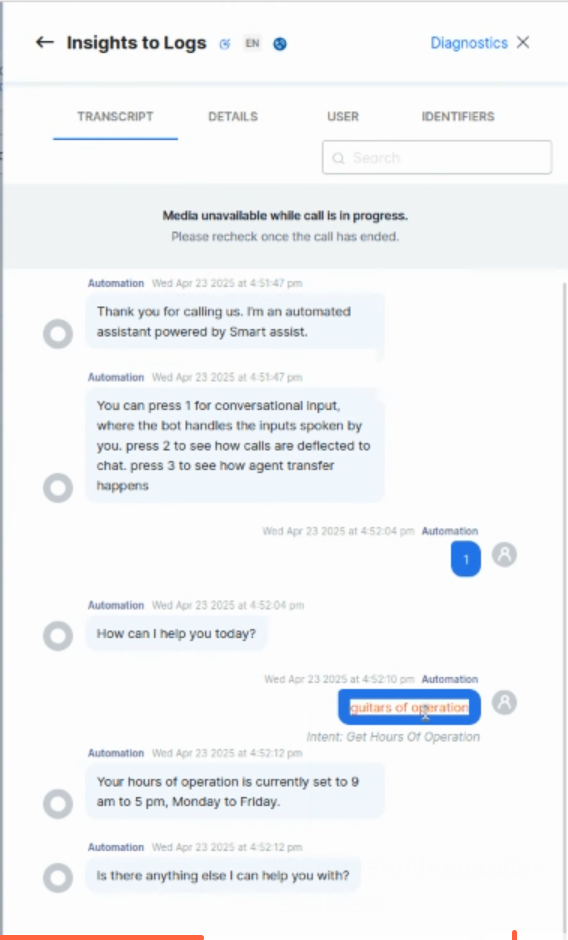Select the USER tab
The image size is (568, 940).
coord(343,116)
